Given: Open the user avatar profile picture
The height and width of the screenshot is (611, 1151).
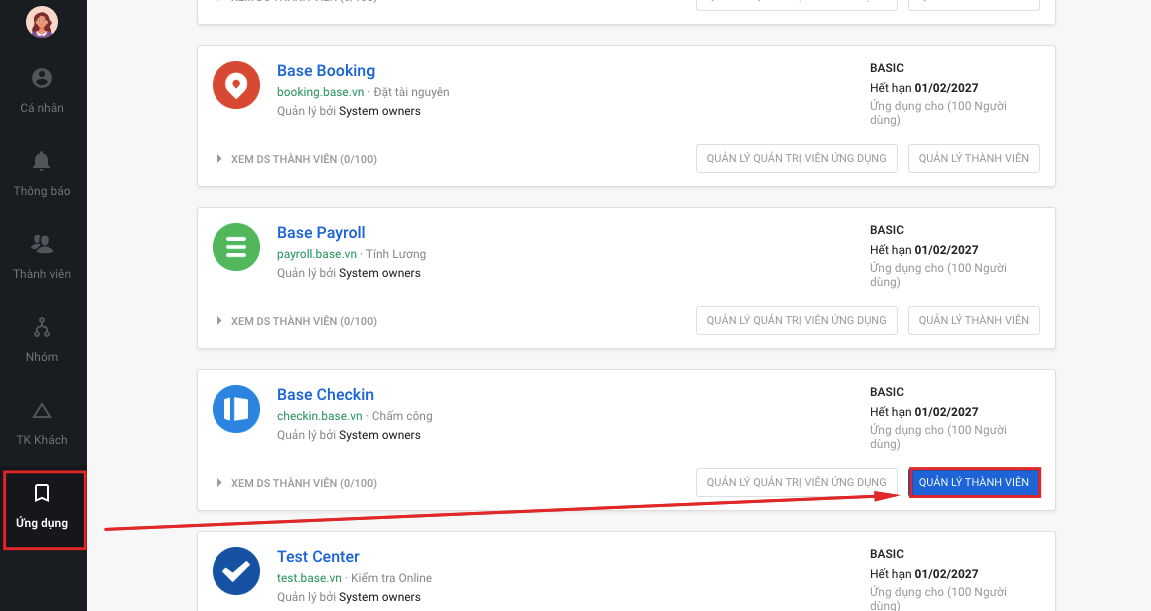Looking at the screenshot, I should pyautogui.click(x=42, y=22).
